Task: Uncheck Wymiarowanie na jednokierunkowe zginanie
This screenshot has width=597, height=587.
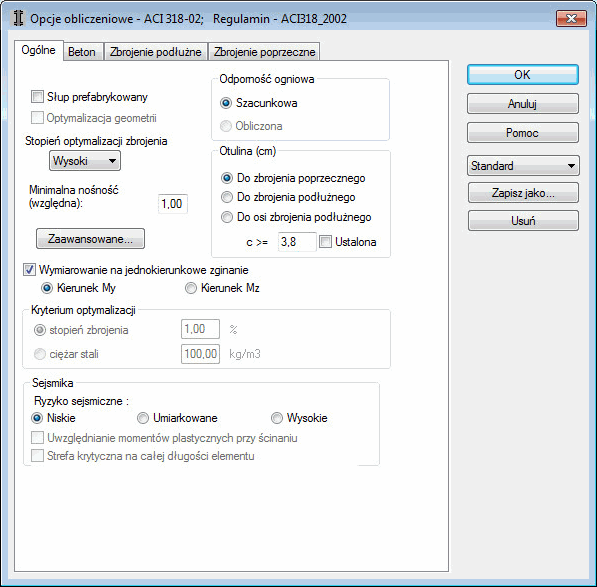Action: tap(29, 270)
